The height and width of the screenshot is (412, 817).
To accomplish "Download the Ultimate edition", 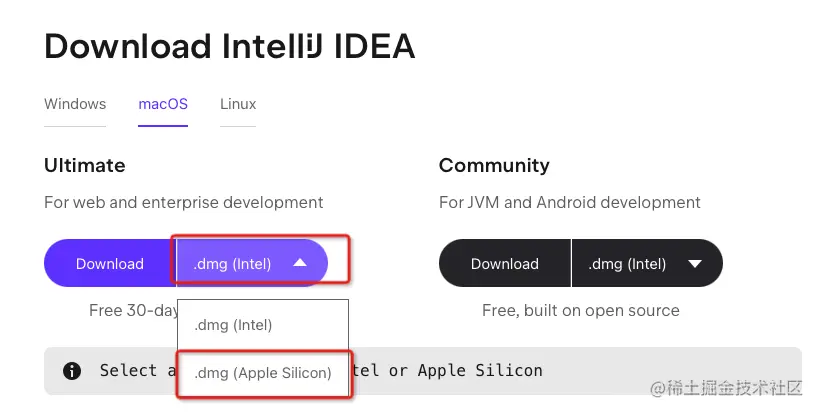I will click(x=109, y=264).
